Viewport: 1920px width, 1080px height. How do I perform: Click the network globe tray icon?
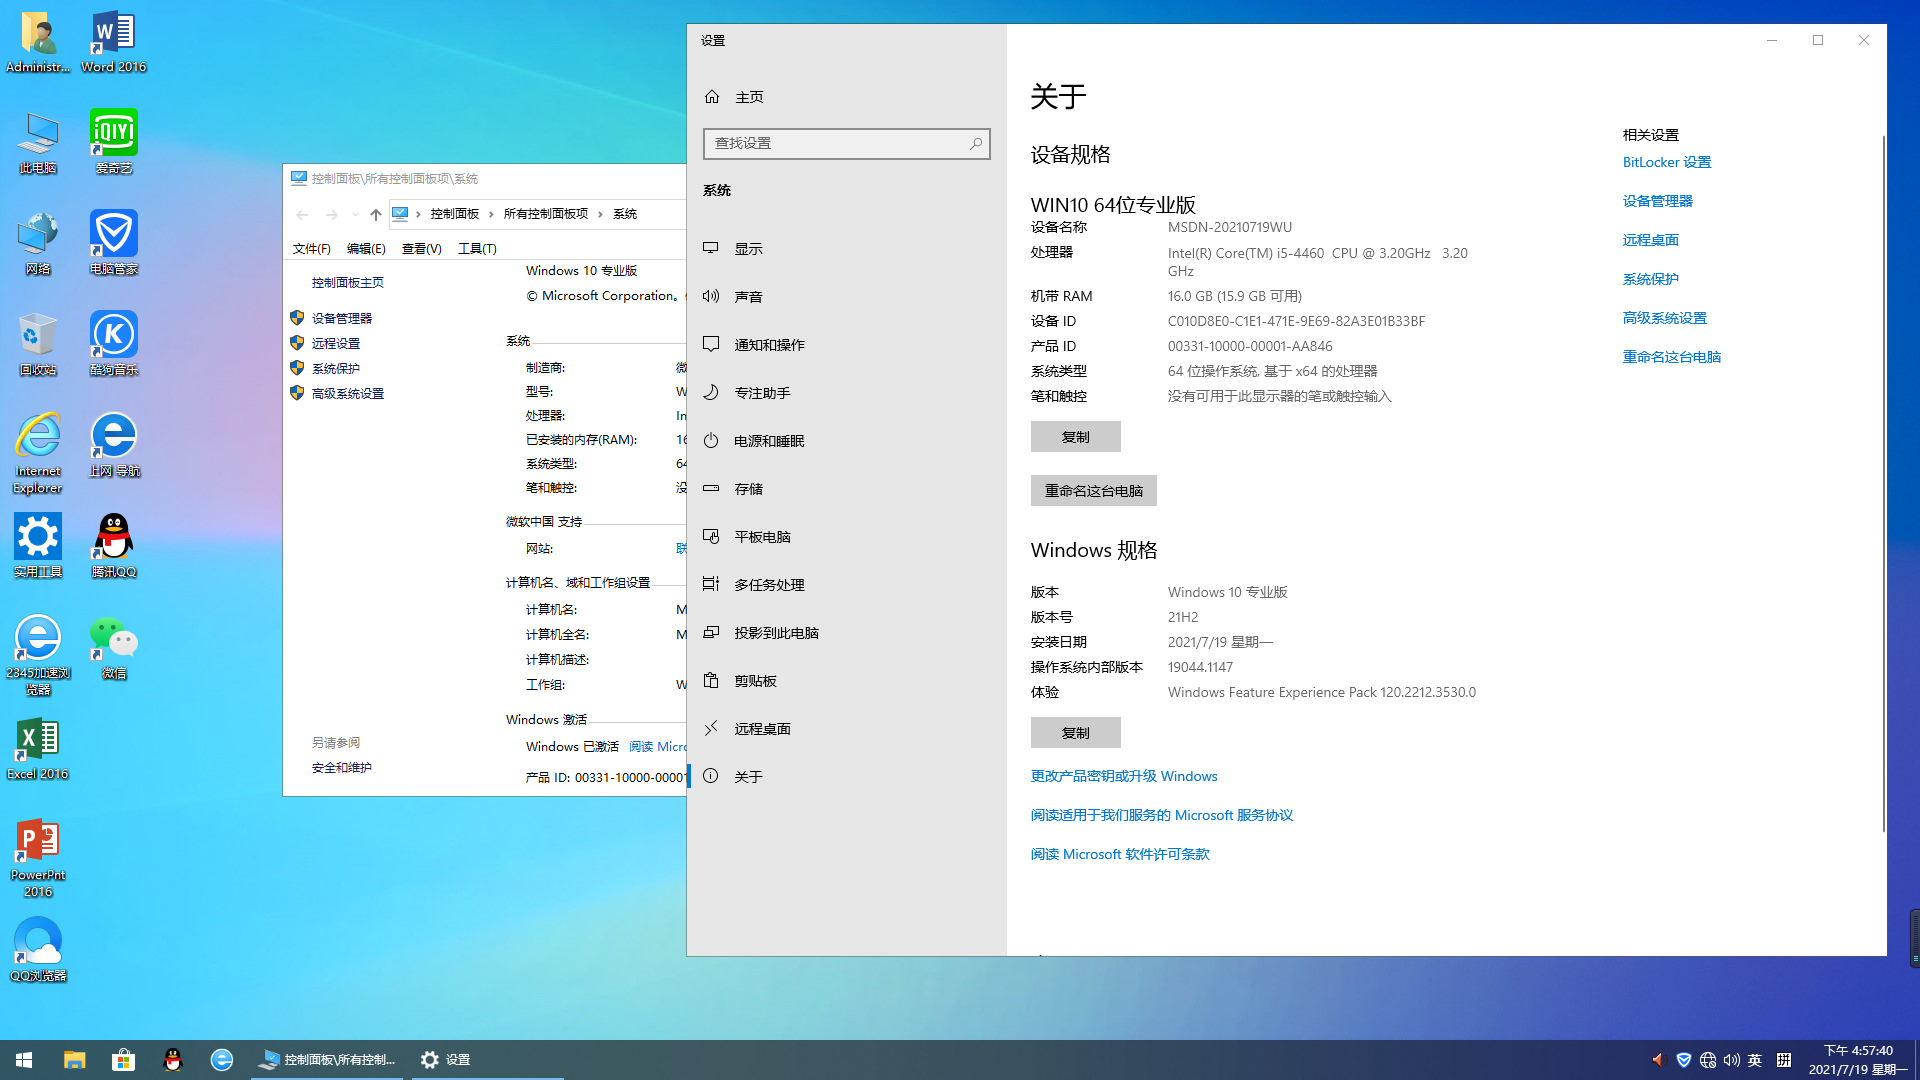[1708, 1060]
